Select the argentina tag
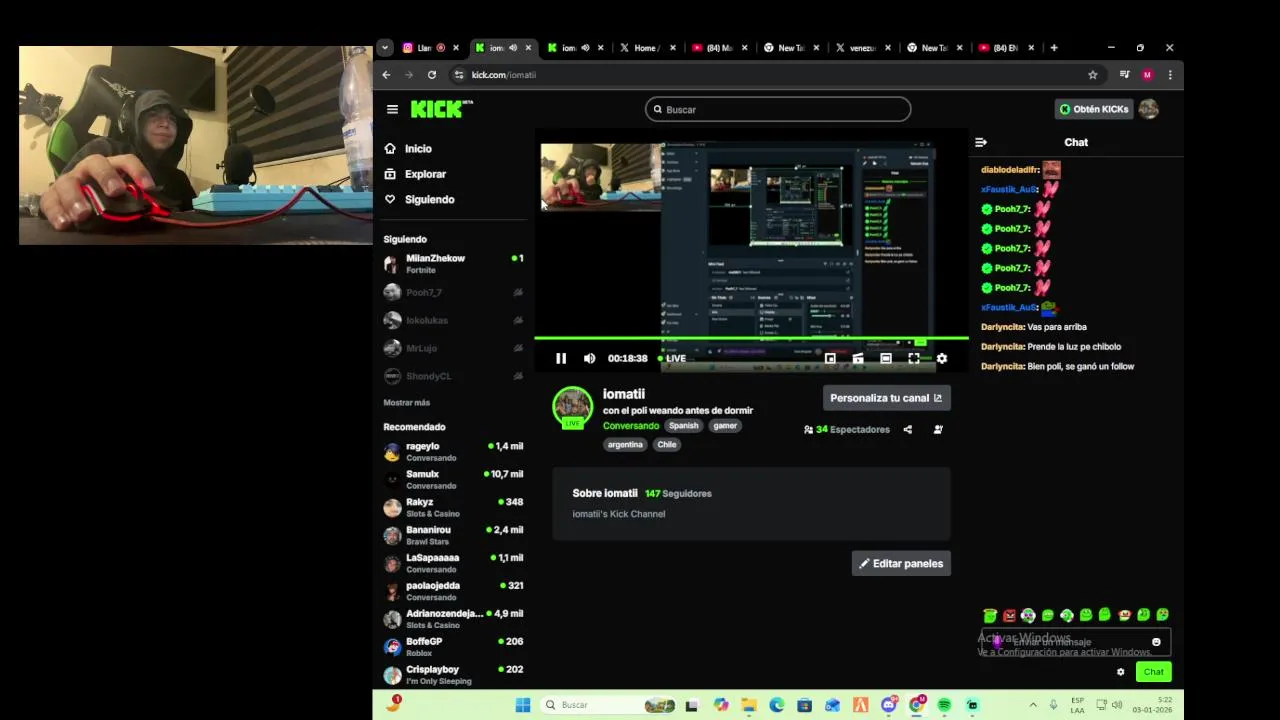The image size is (1280, 720). coord(625,444)
